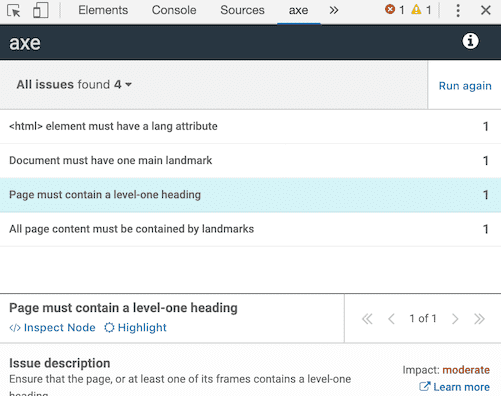Select Document must have one main landmark
501x396 pixels.
pos(250,161)
